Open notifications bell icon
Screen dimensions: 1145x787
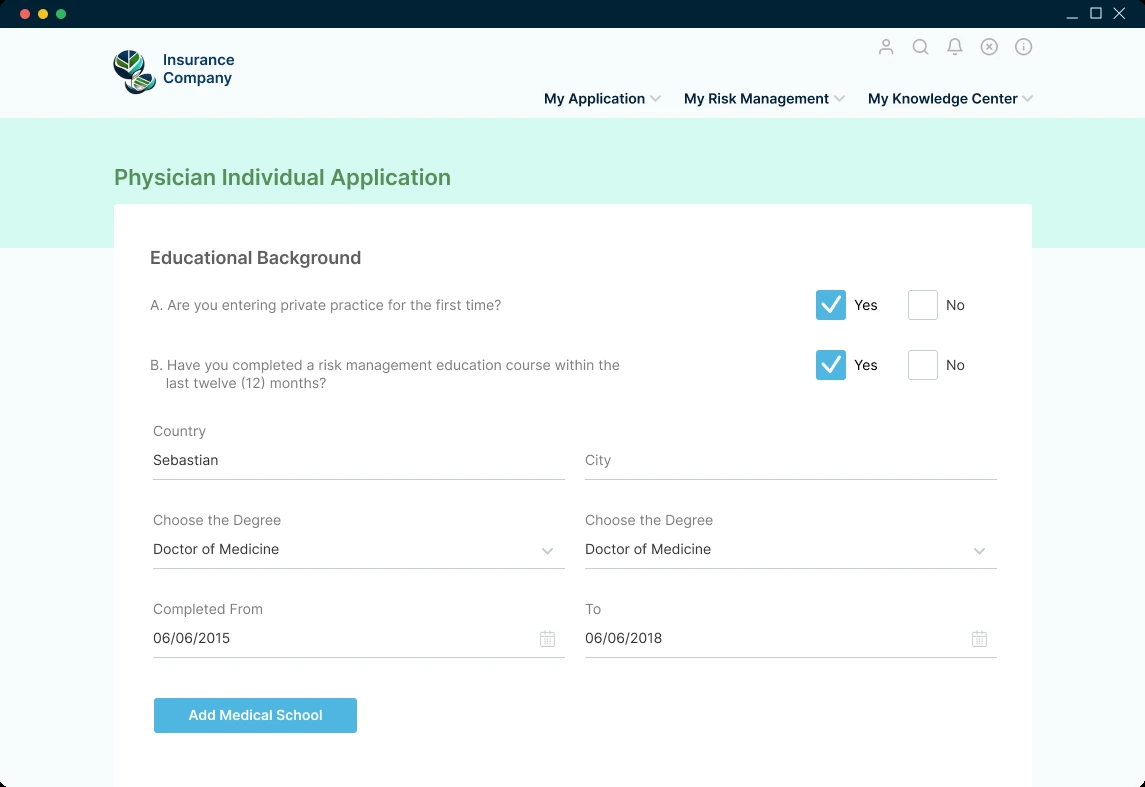[954, 47]
